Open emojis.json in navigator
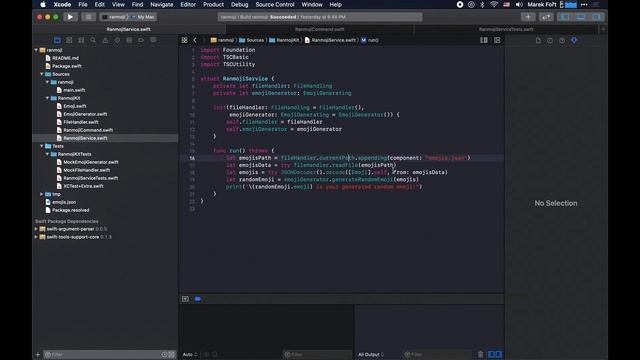Image resolution: width=640 pixels, height=360 pixels. (64, 202)
